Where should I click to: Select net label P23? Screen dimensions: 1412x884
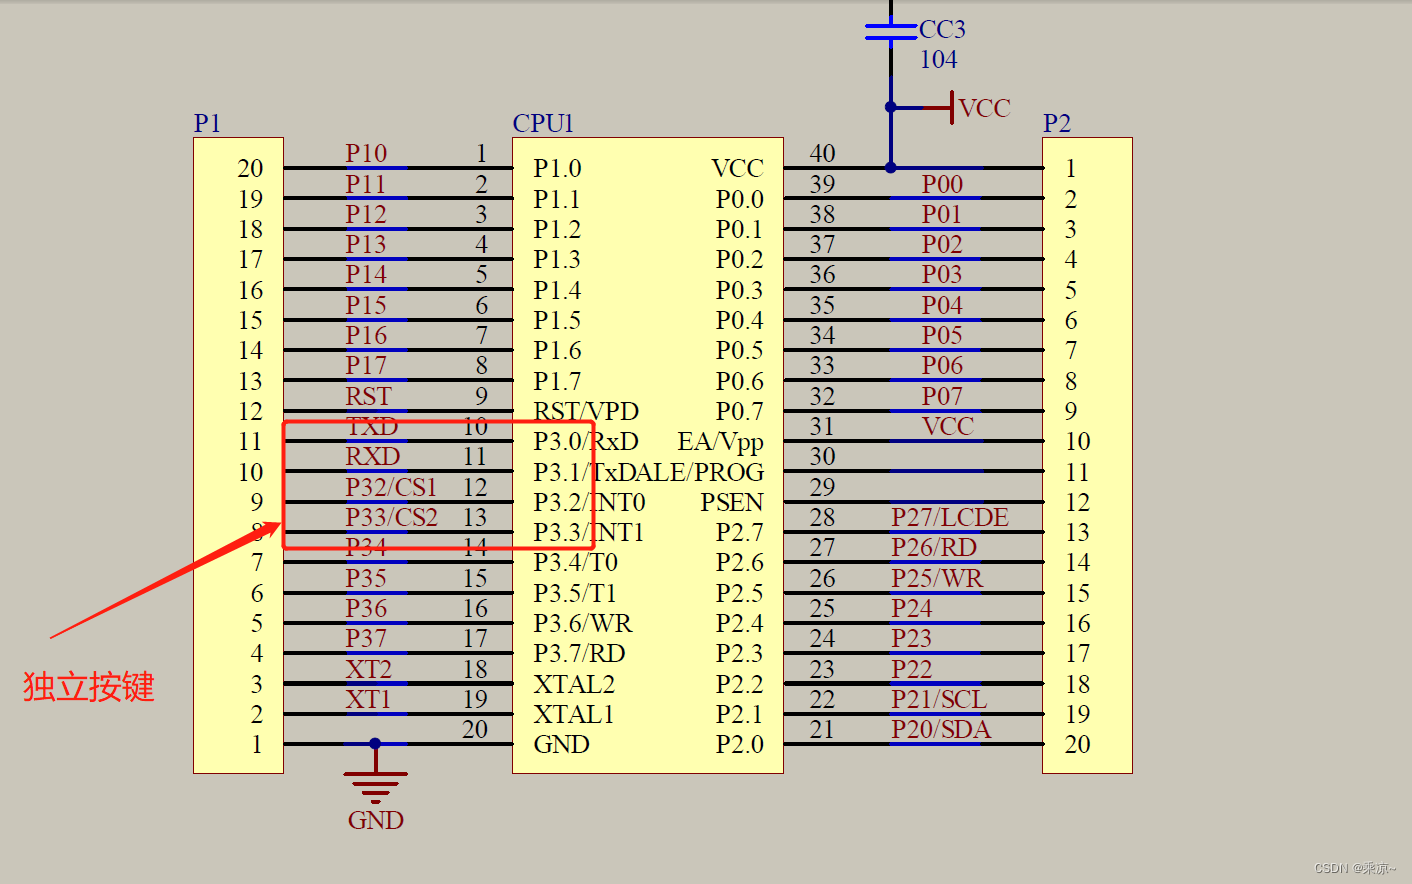(912, 638)
